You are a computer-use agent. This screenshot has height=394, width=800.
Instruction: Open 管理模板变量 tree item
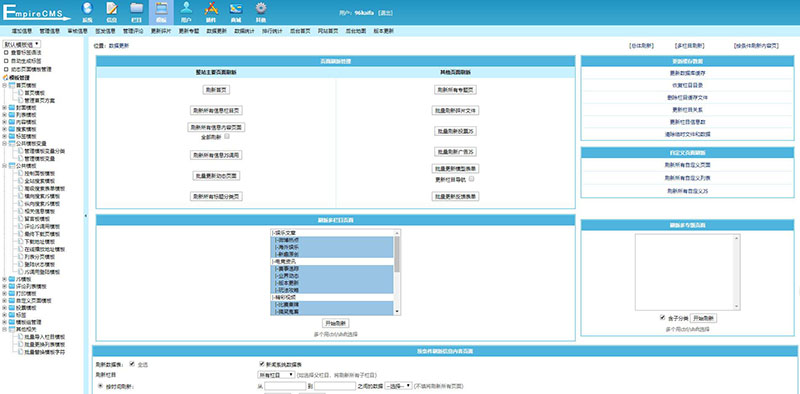(x=40, y=159)
